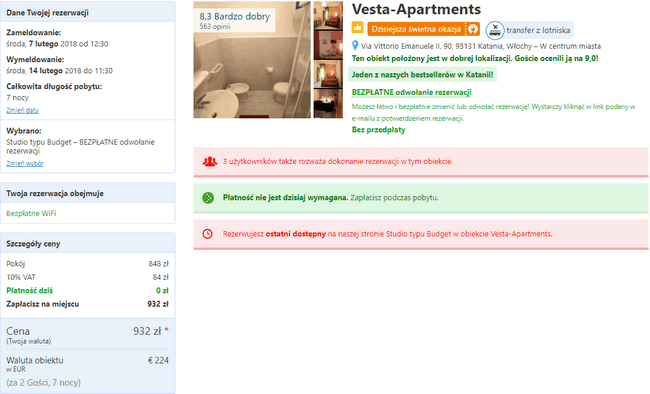Click 'Bezpłatne WiFi' text

coord(31,213)
